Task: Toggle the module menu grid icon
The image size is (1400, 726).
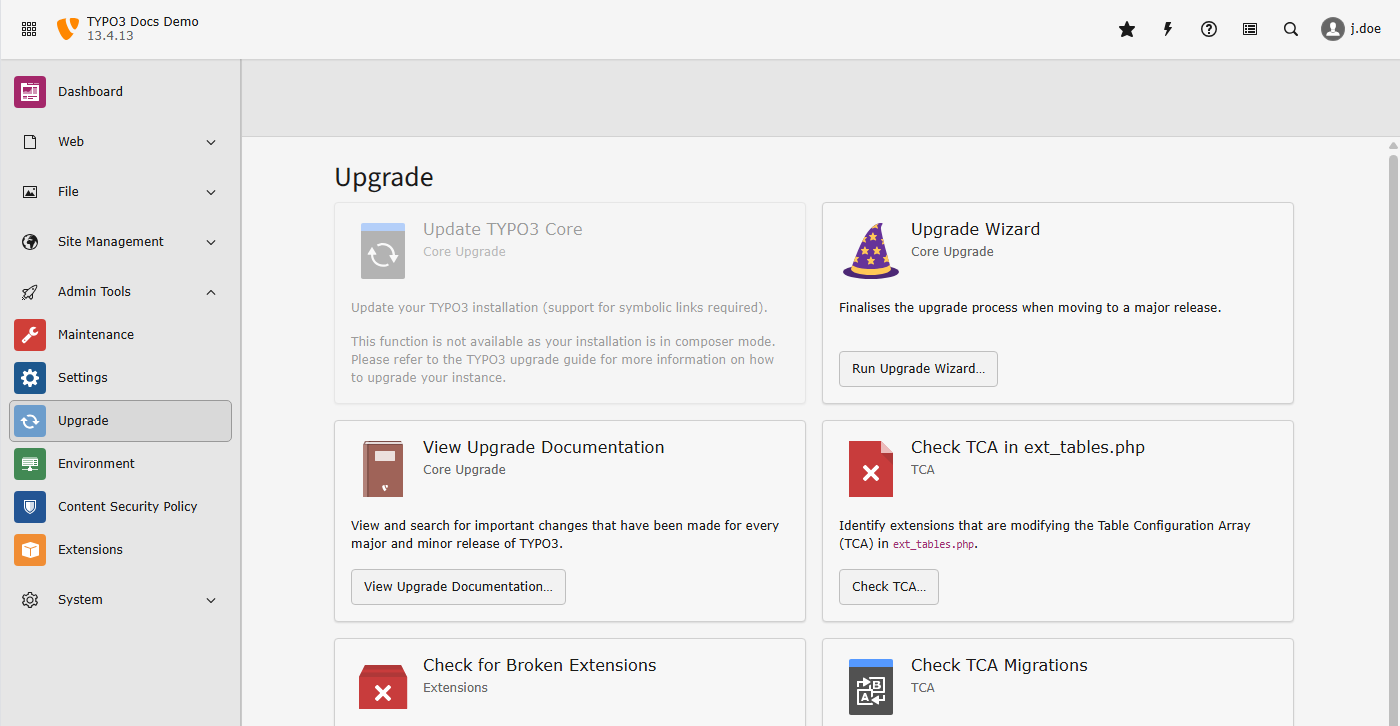Action: 29,29
